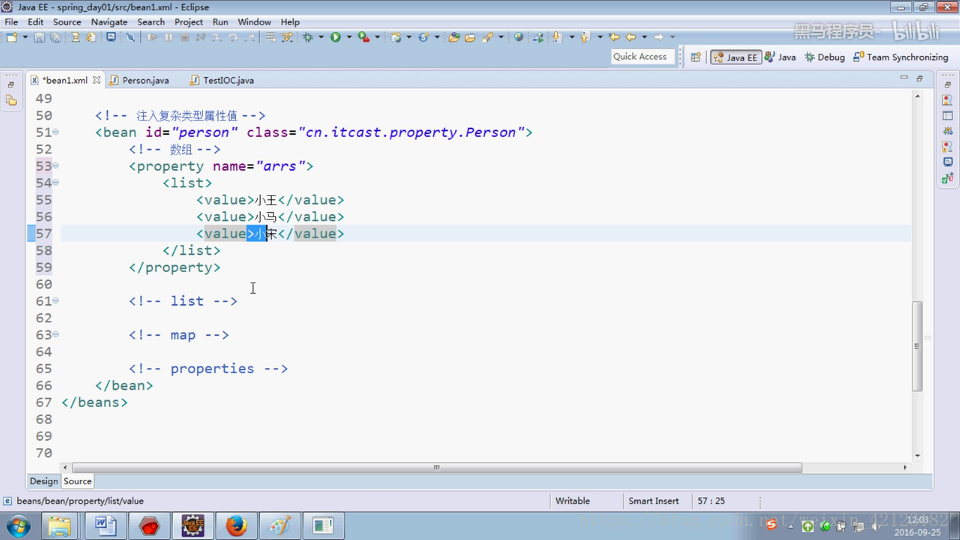Select the Source view tab
This screenshot has height=540, width=960.
[x=77, y=481]
